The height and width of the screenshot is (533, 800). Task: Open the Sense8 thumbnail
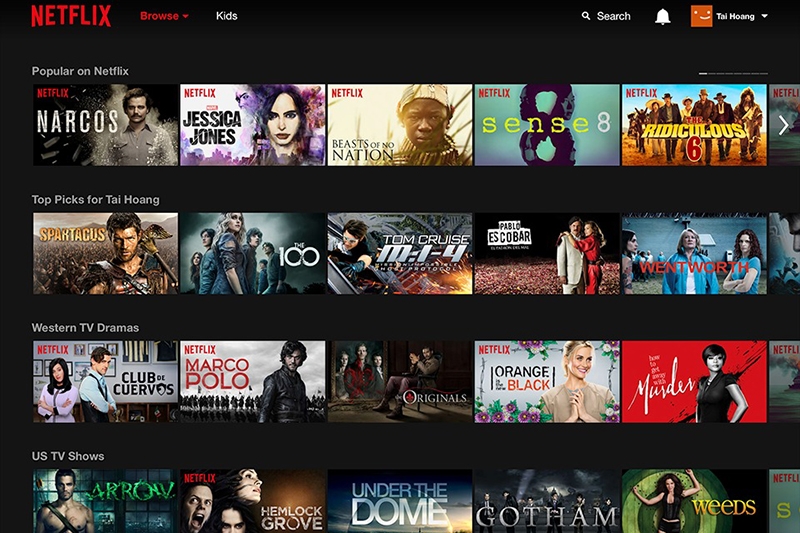point(547,125)
